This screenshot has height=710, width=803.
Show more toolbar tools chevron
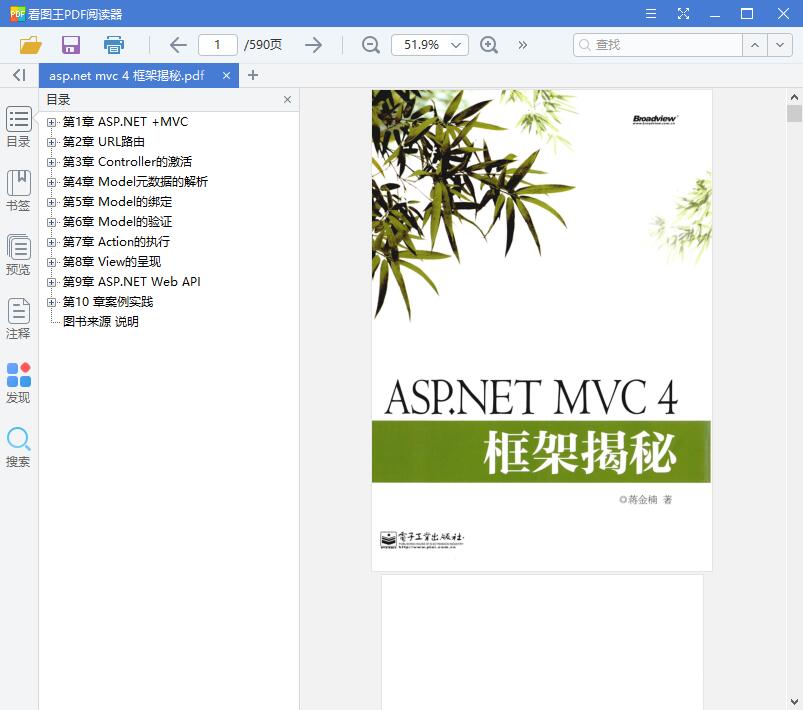522,45
